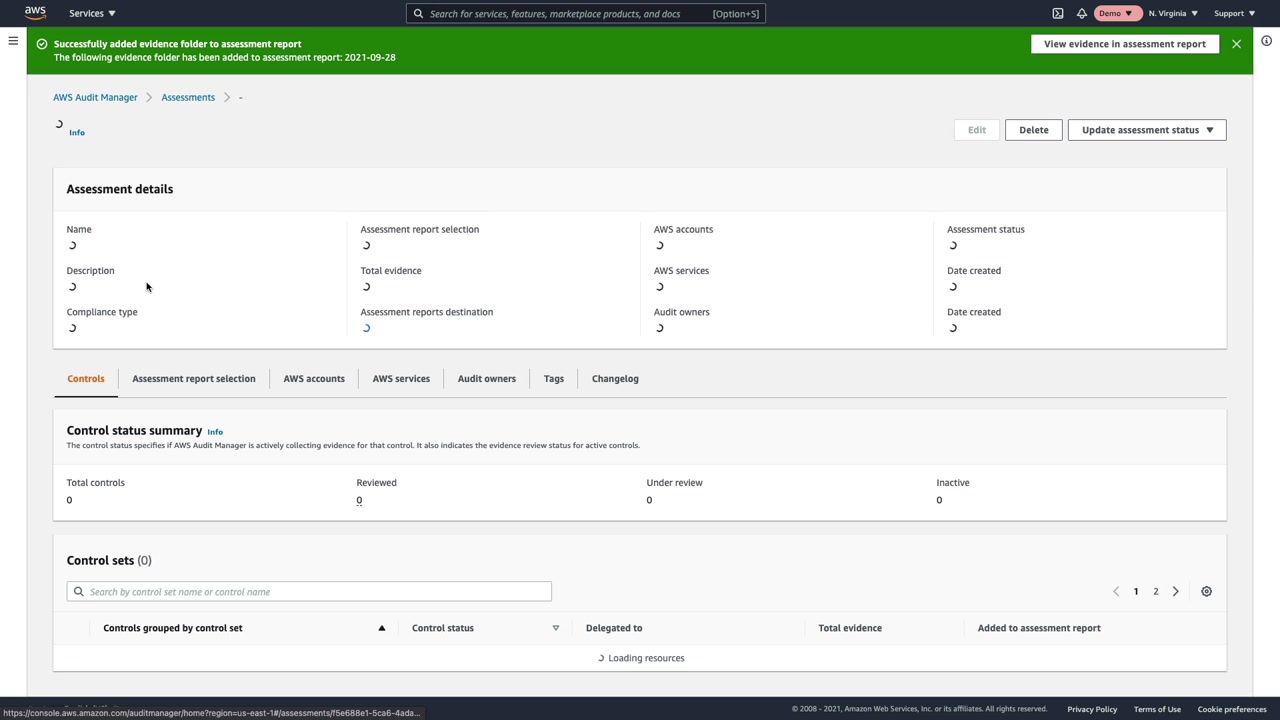Open the Changelog tab
Screen dimensions: 1280x720
(x=615, y=379)
